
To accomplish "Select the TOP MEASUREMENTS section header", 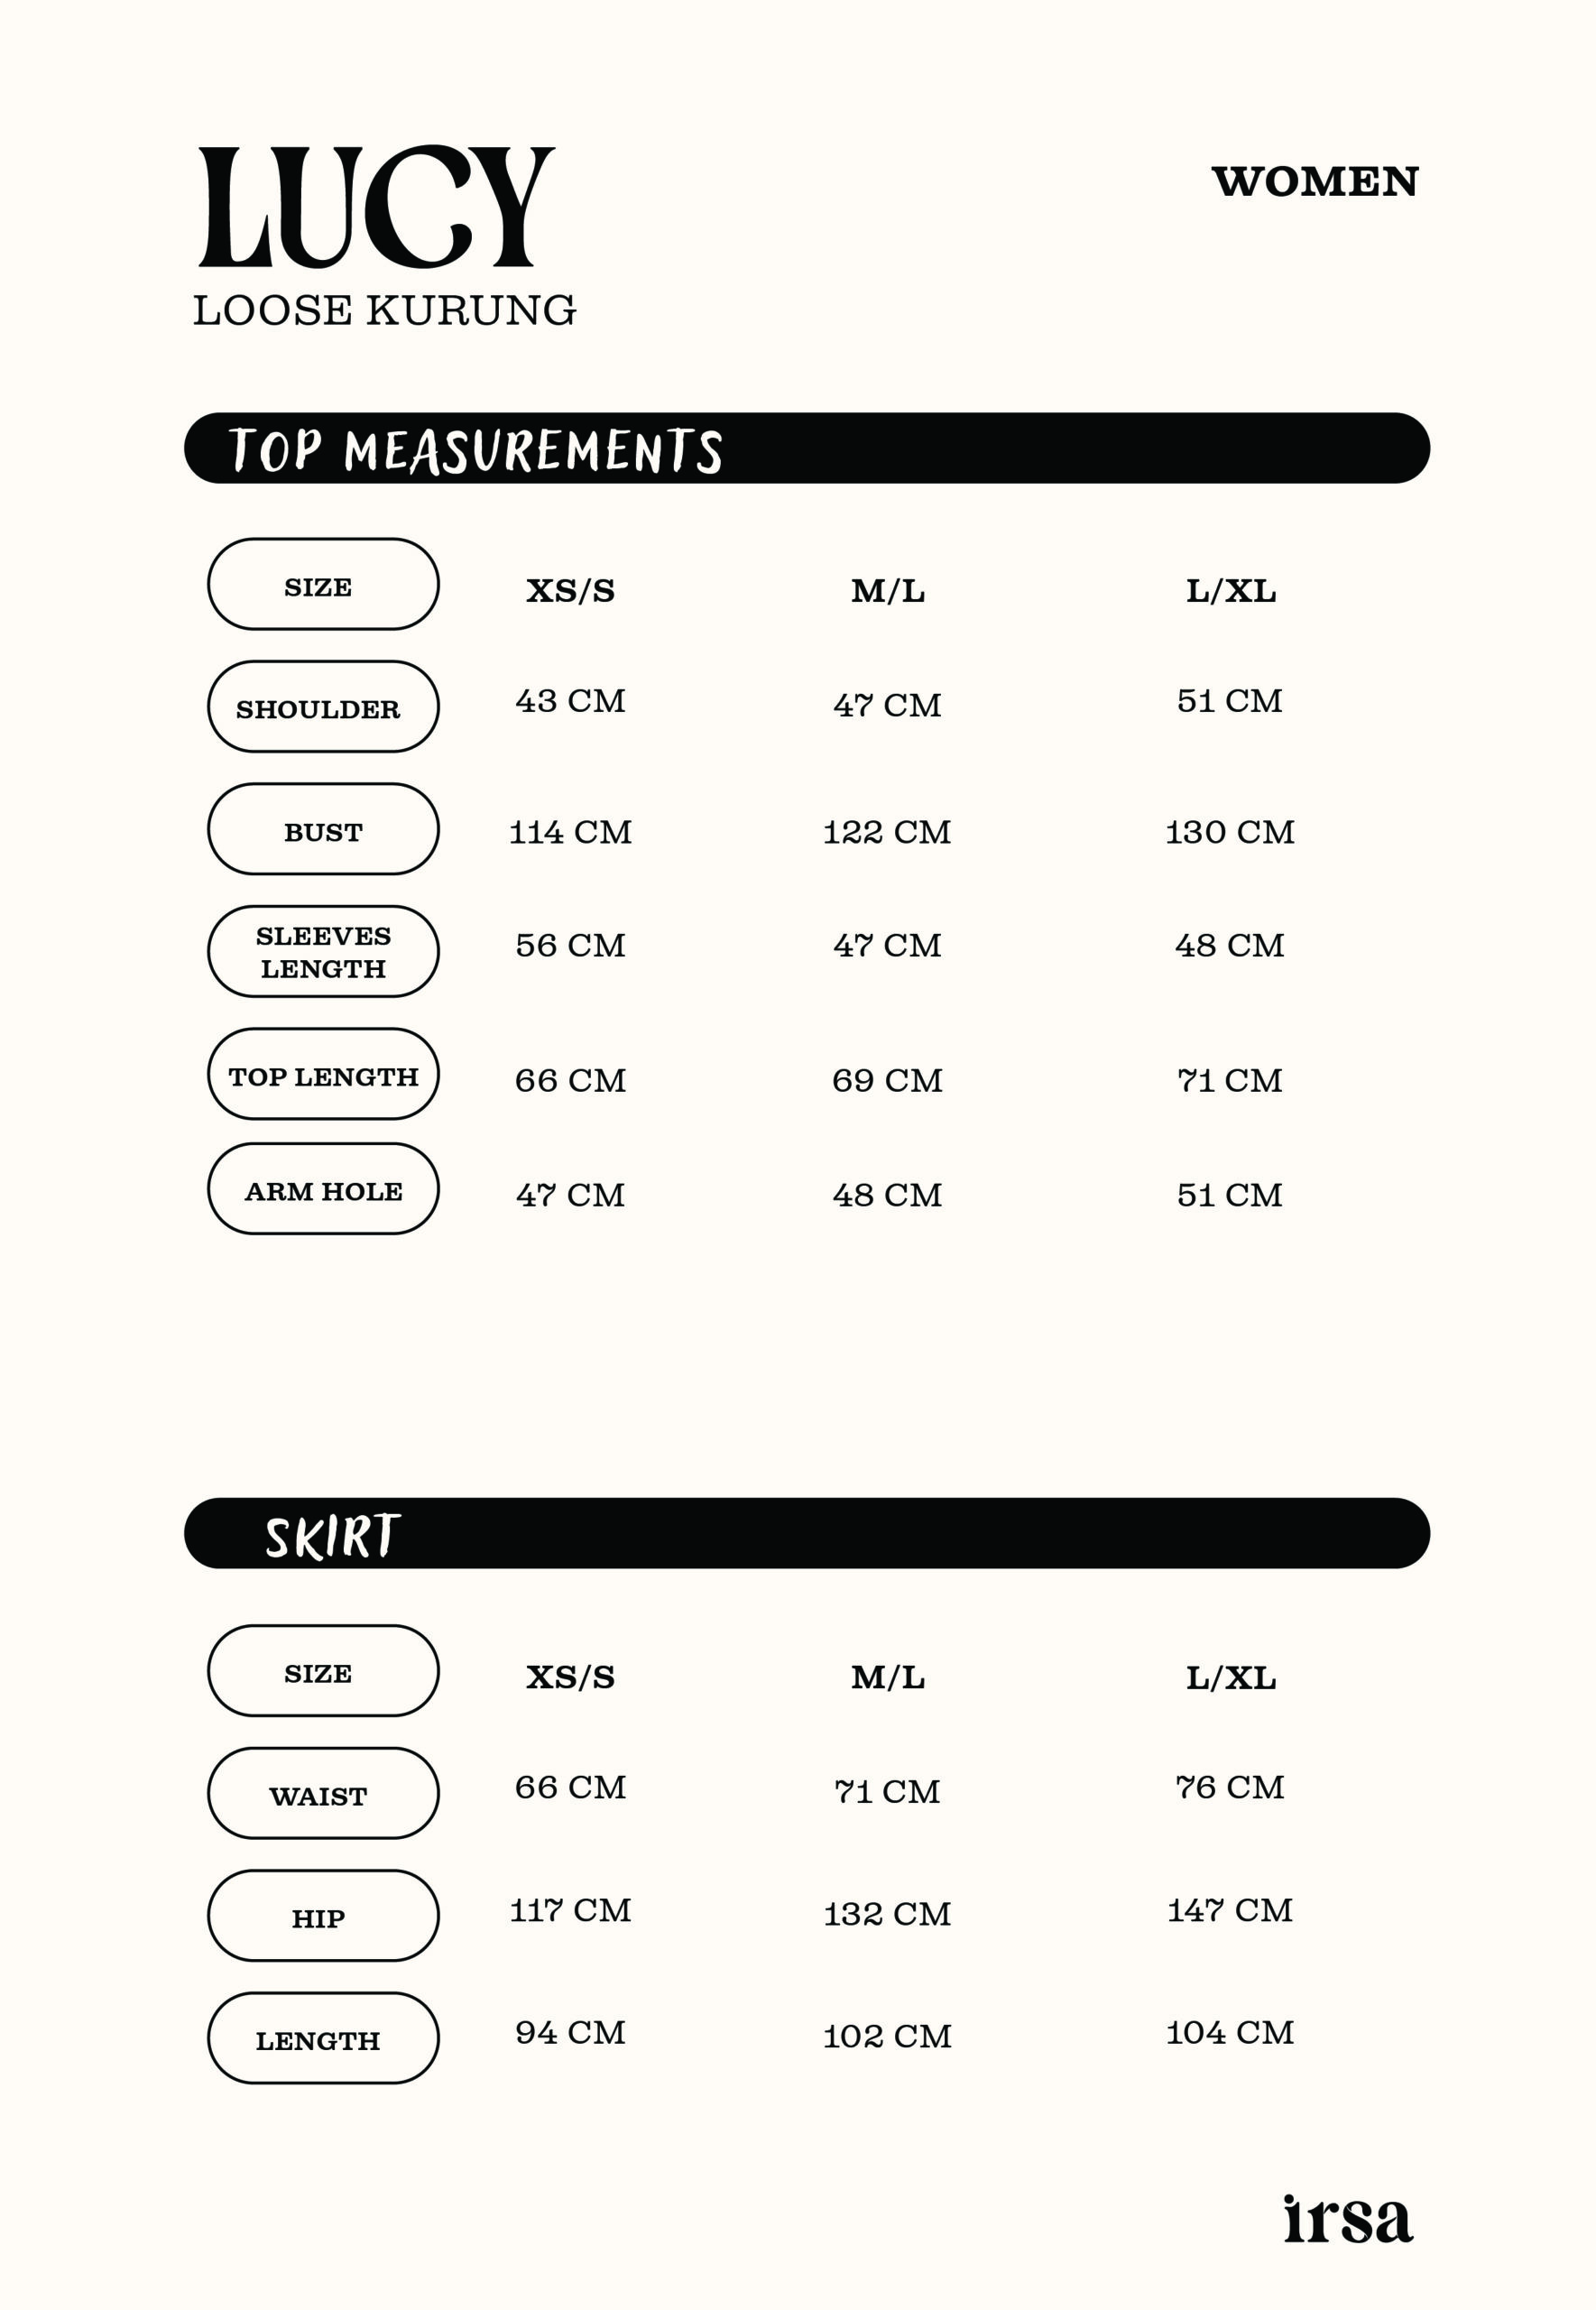I will click(475, 450).
